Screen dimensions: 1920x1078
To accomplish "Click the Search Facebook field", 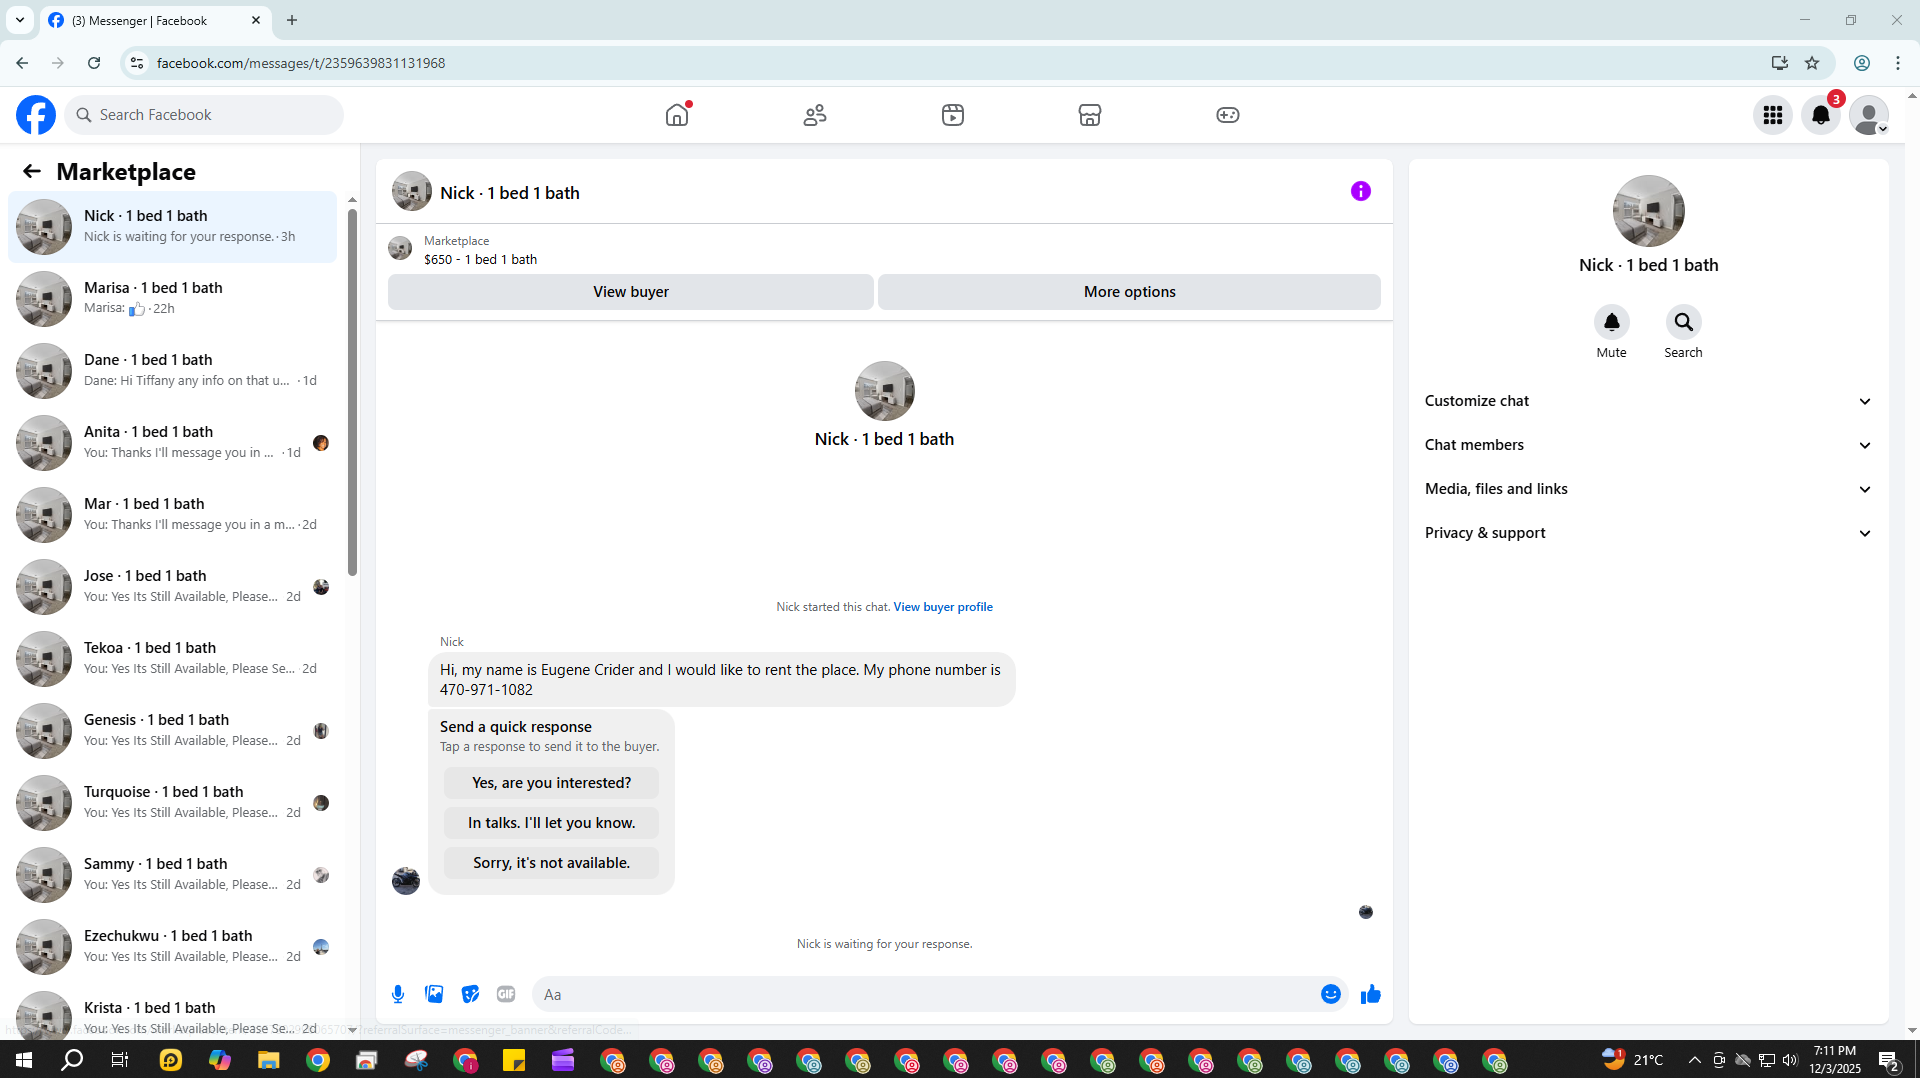I will (x=204, y=115).
